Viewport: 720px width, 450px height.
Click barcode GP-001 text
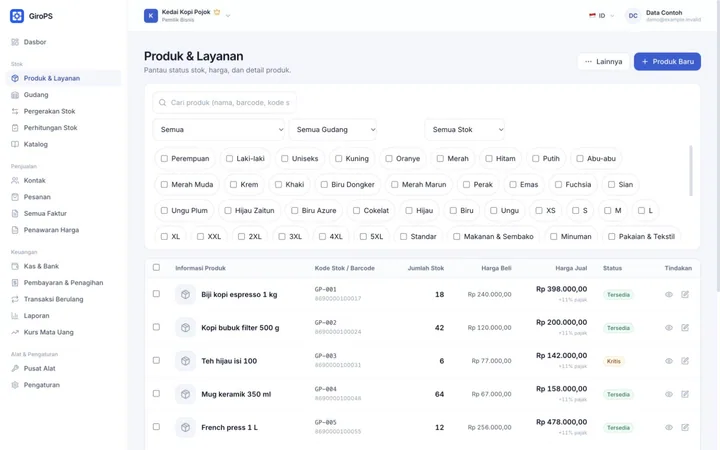tap(326, 290)
